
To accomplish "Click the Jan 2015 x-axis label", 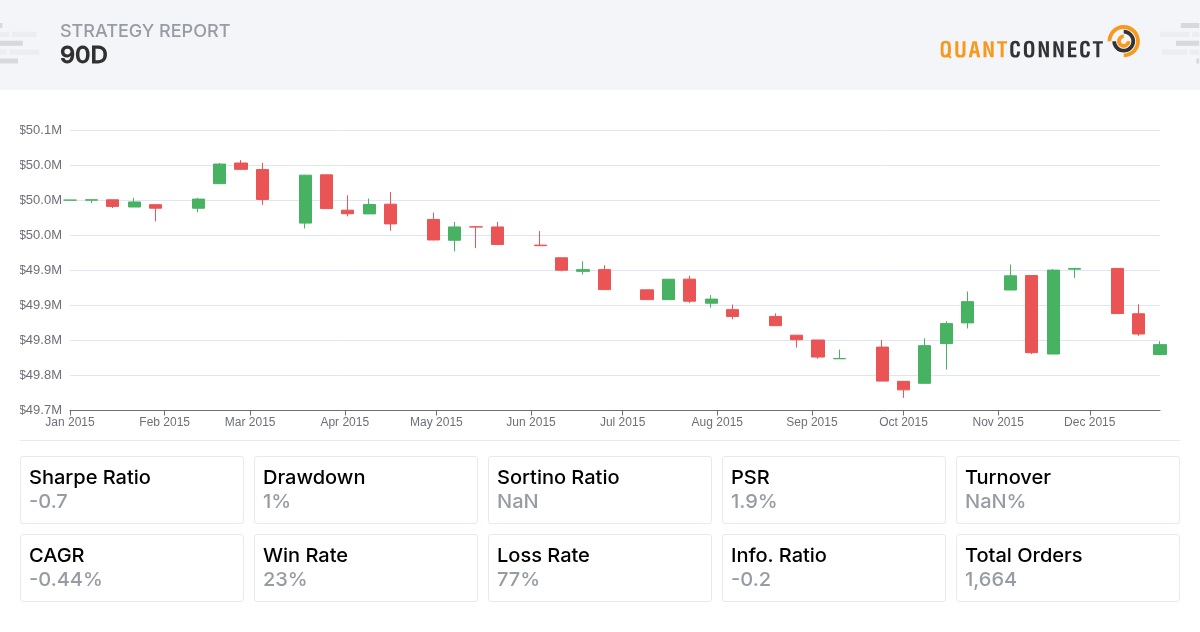I will coord(70,422).
